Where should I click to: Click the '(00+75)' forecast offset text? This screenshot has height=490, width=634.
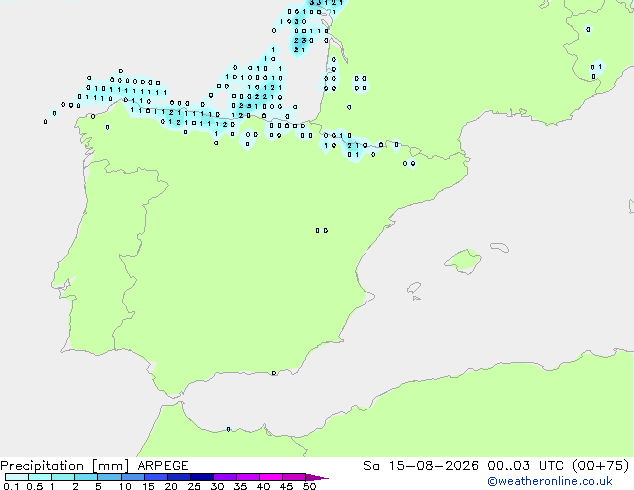600,466
